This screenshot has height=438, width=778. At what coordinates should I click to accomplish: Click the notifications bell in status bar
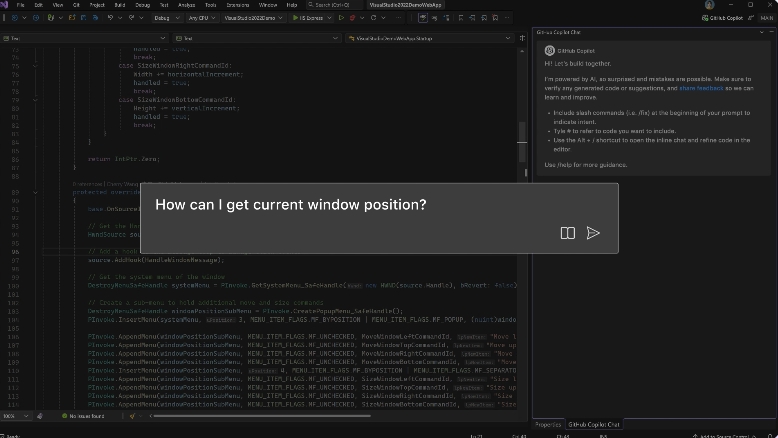pos(771,436)
